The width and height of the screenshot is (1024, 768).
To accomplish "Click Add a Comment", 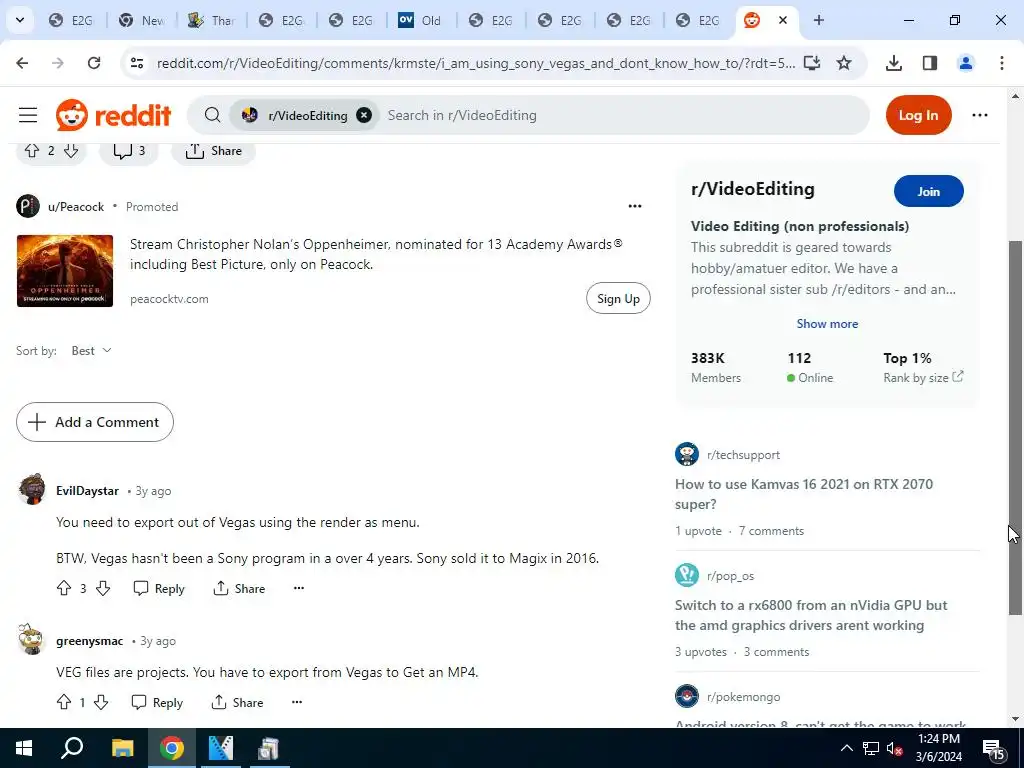I will point(95,422).
